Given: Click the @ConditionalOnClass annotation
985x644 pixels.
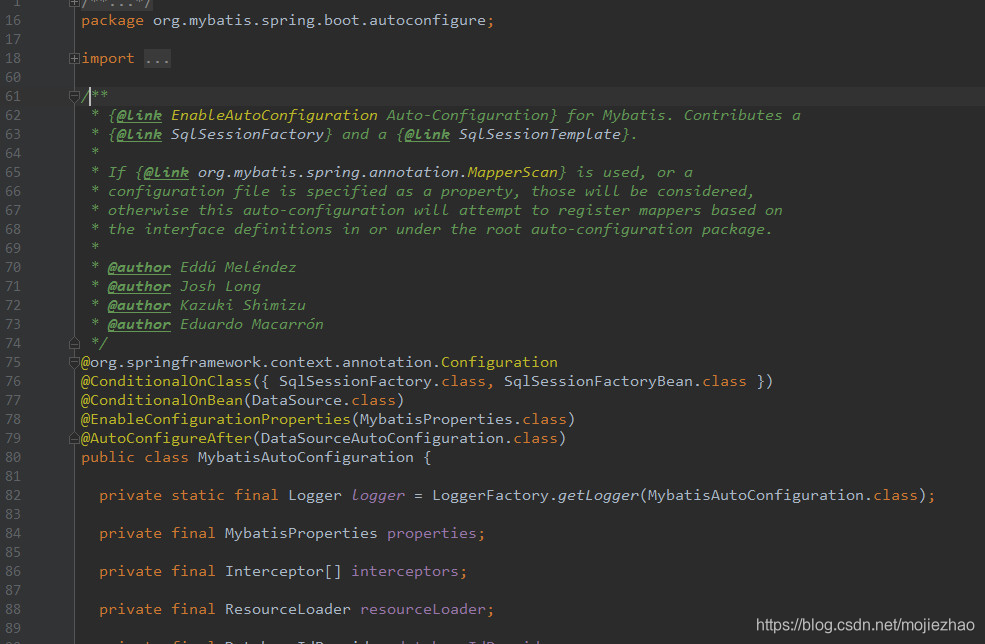Looking at the screenshot, I should point(166,381).
